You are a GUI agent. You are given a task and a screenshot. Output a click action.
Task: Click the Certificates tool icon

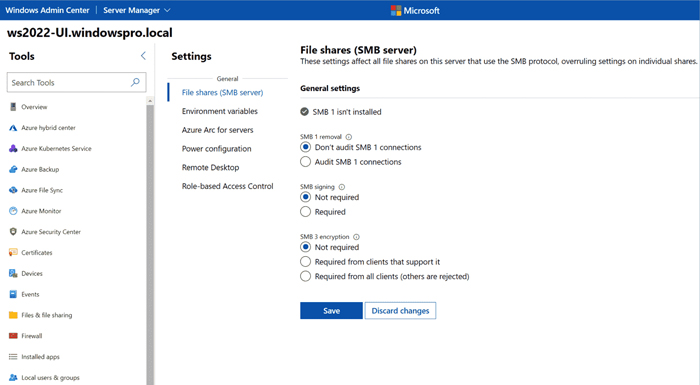pyautogui.click(x=13, y=252)
